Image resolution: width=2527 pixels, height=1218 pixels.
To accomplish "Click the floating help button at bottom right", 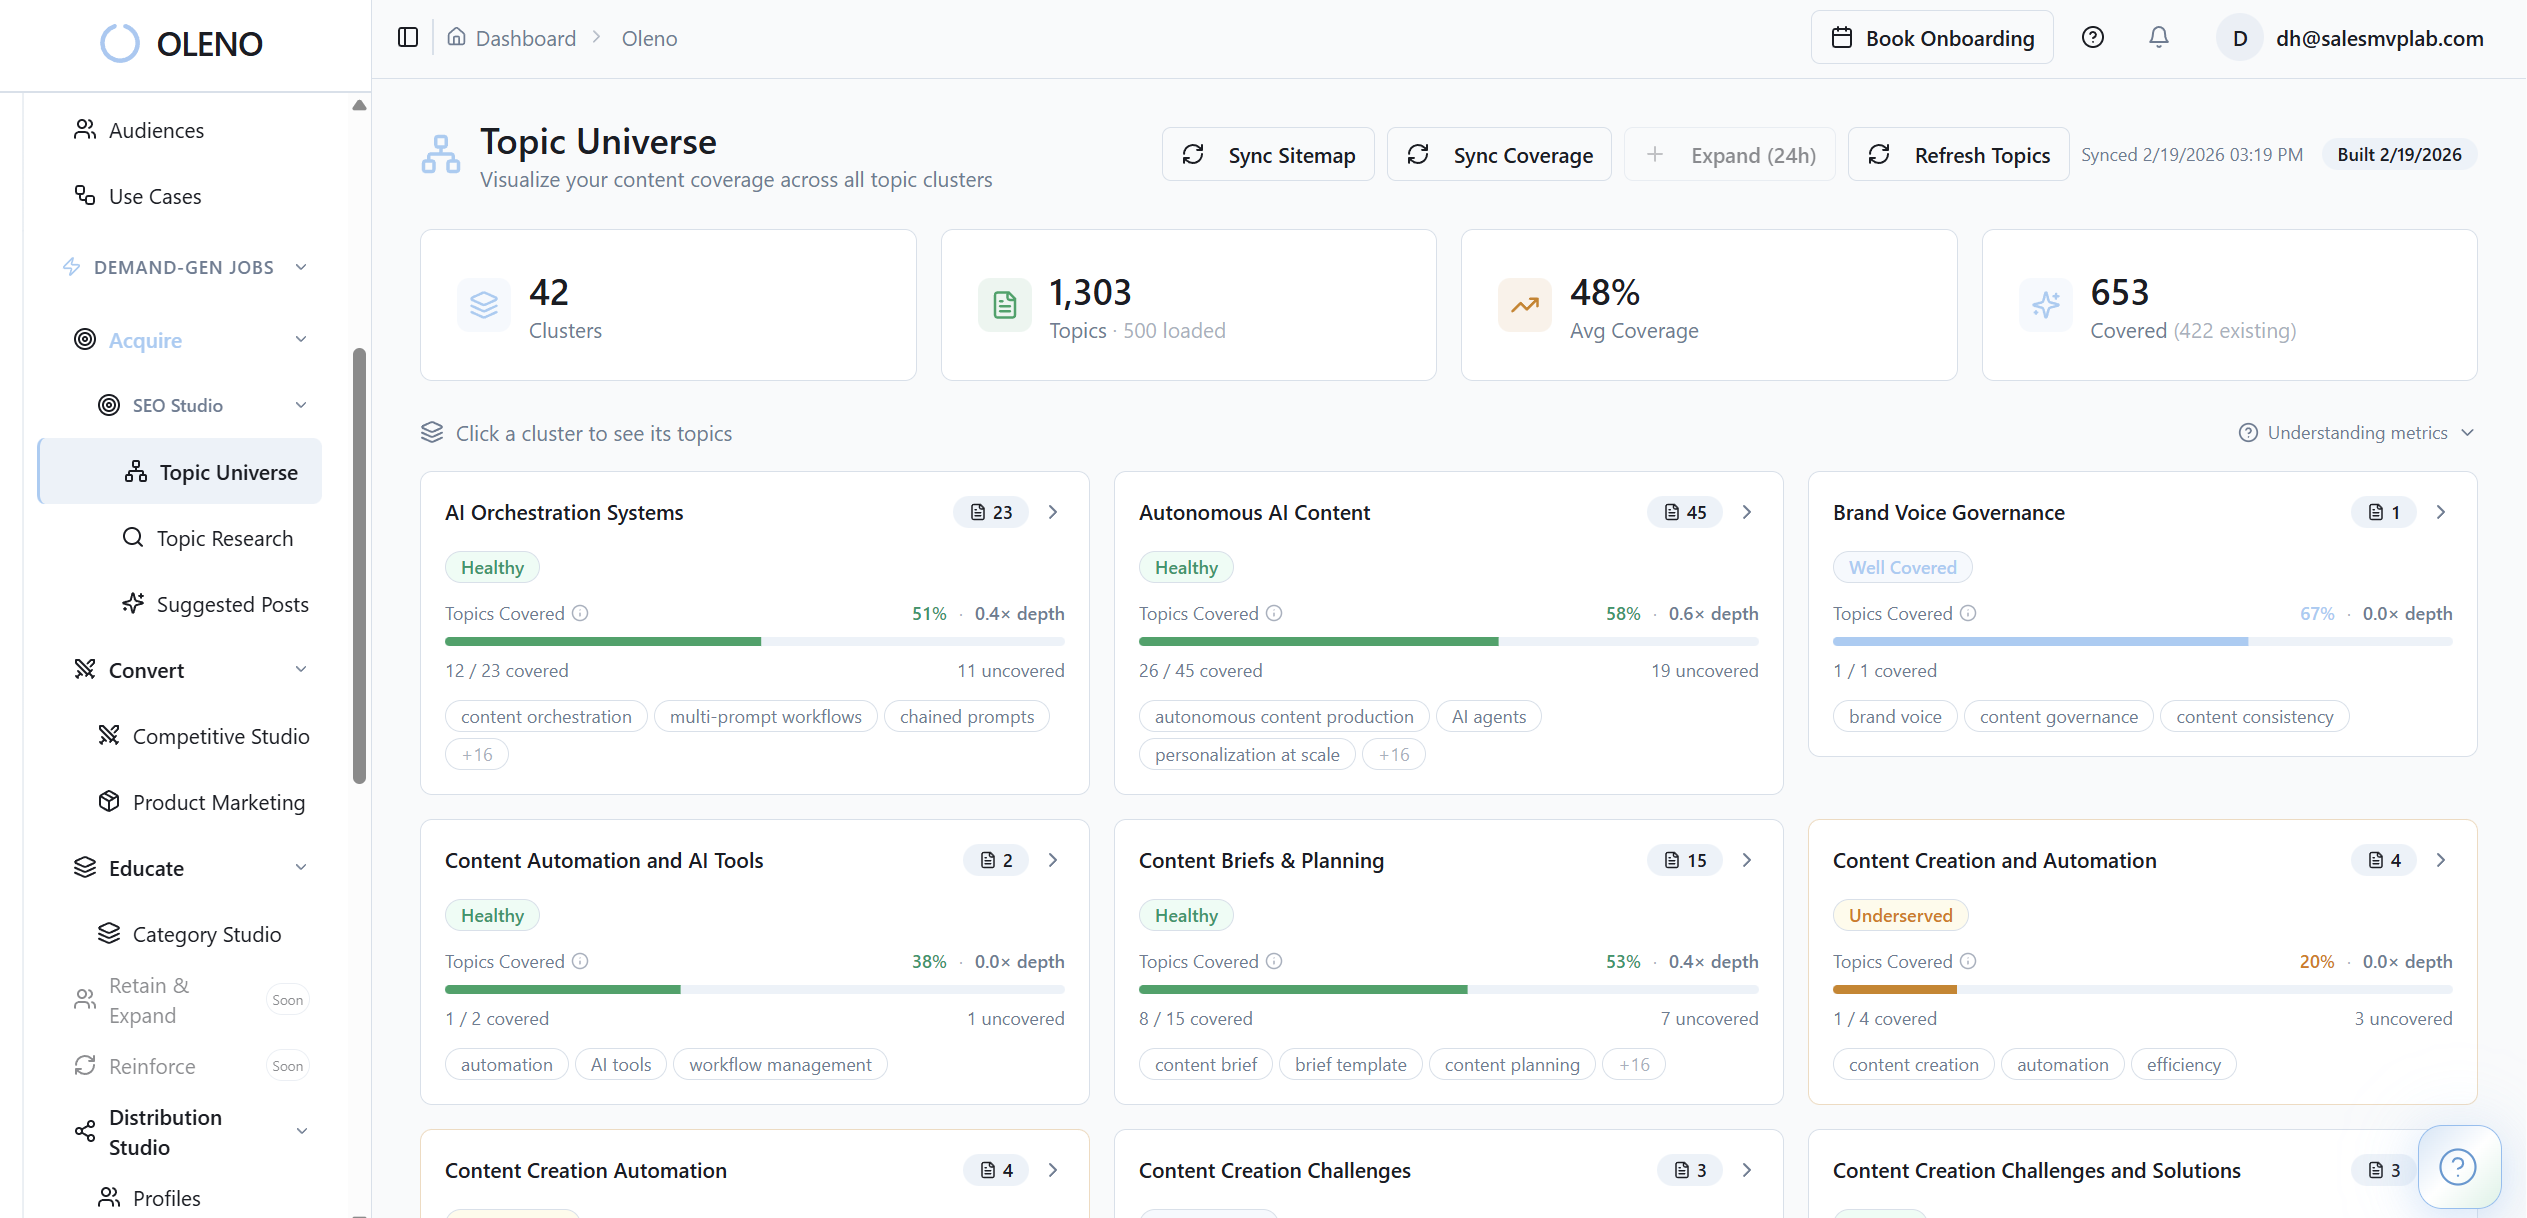I will tap(2459, 1167).
